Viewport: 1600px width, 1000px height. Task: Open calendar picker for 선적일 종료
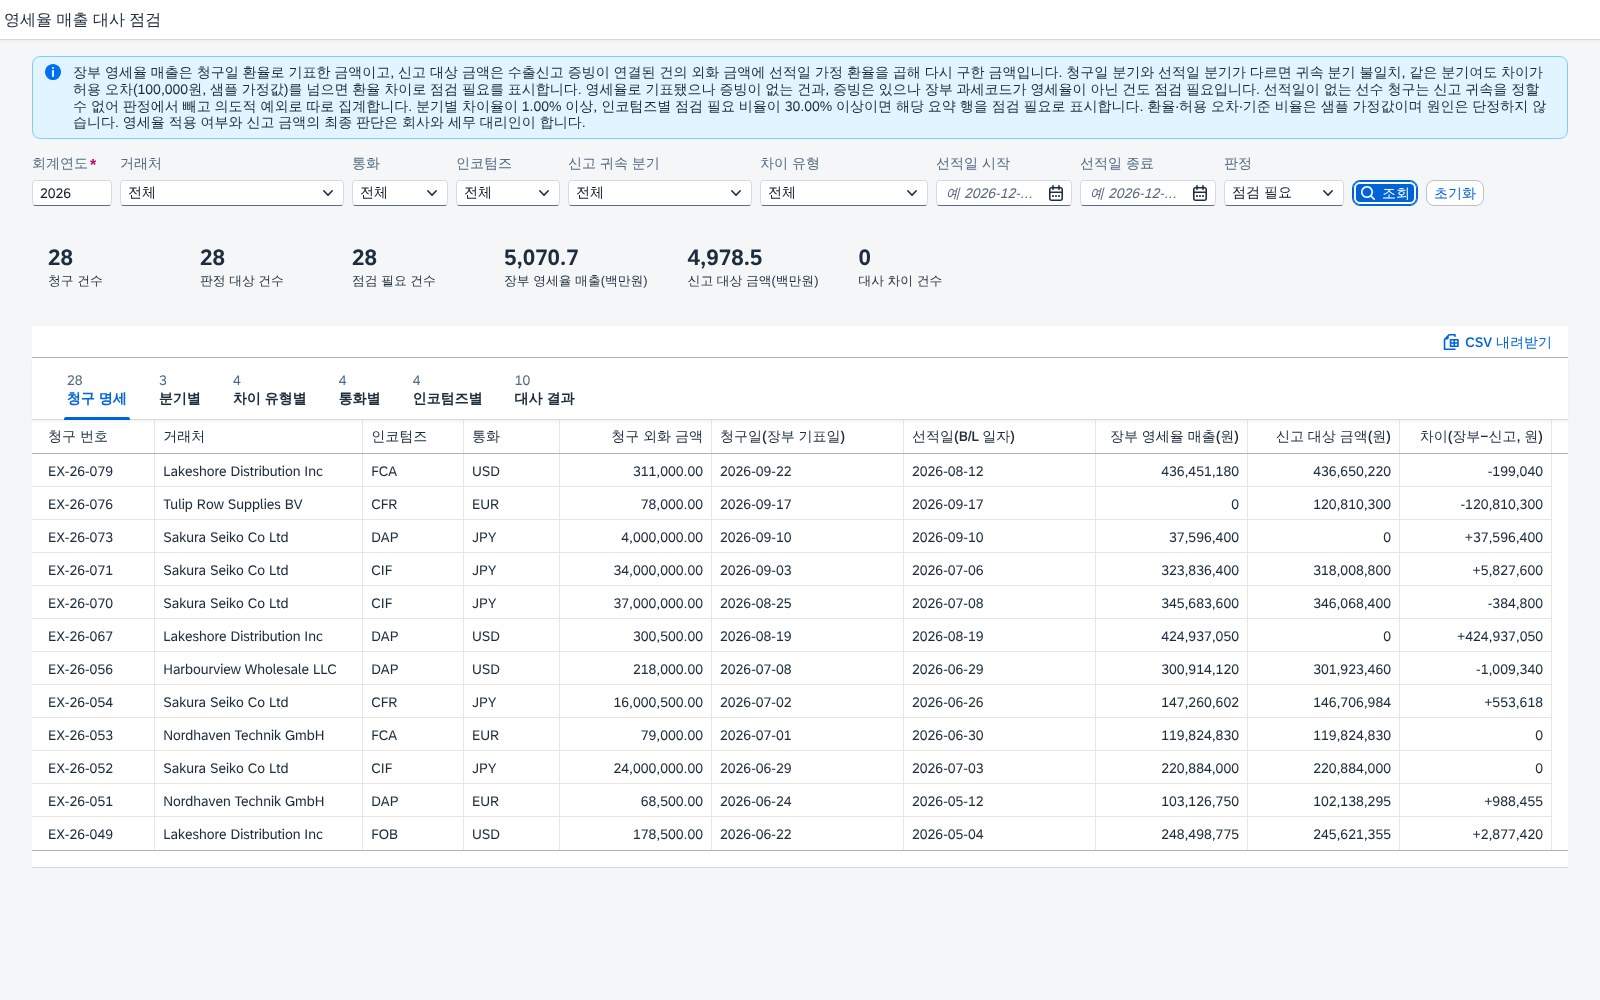click(1200, 193)
